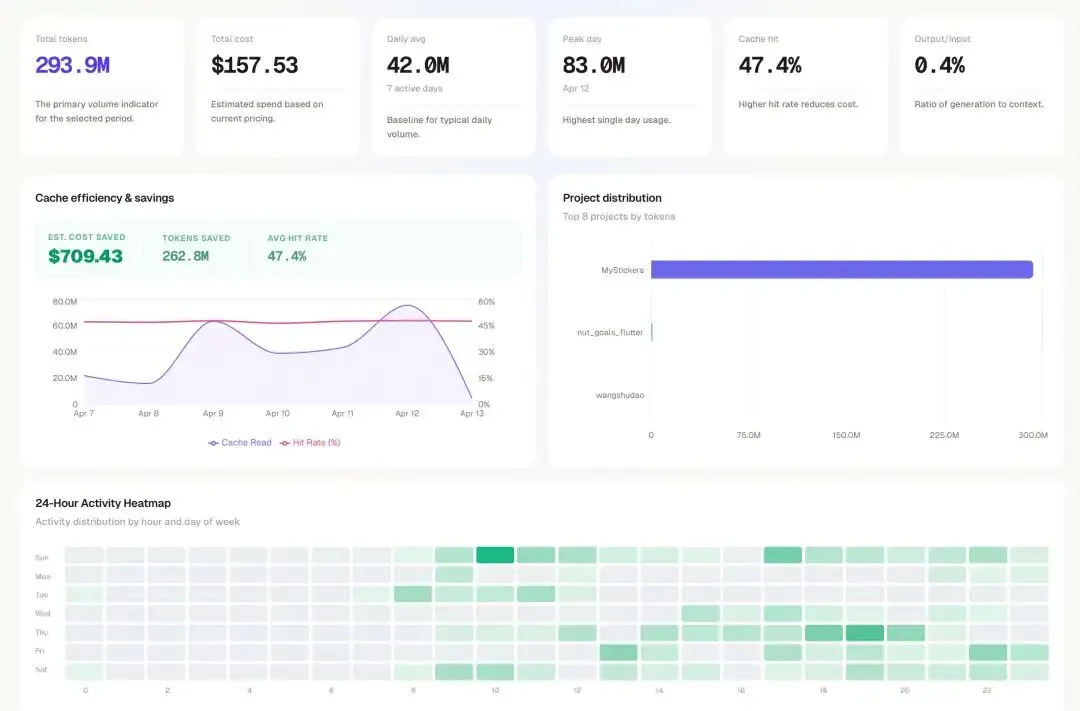Image resolution: width=1080 pixels, height=711 pixels.
Task: Click the $709.43 estimated cost saved
Action: pyautogui.click(x=85, y=256)
